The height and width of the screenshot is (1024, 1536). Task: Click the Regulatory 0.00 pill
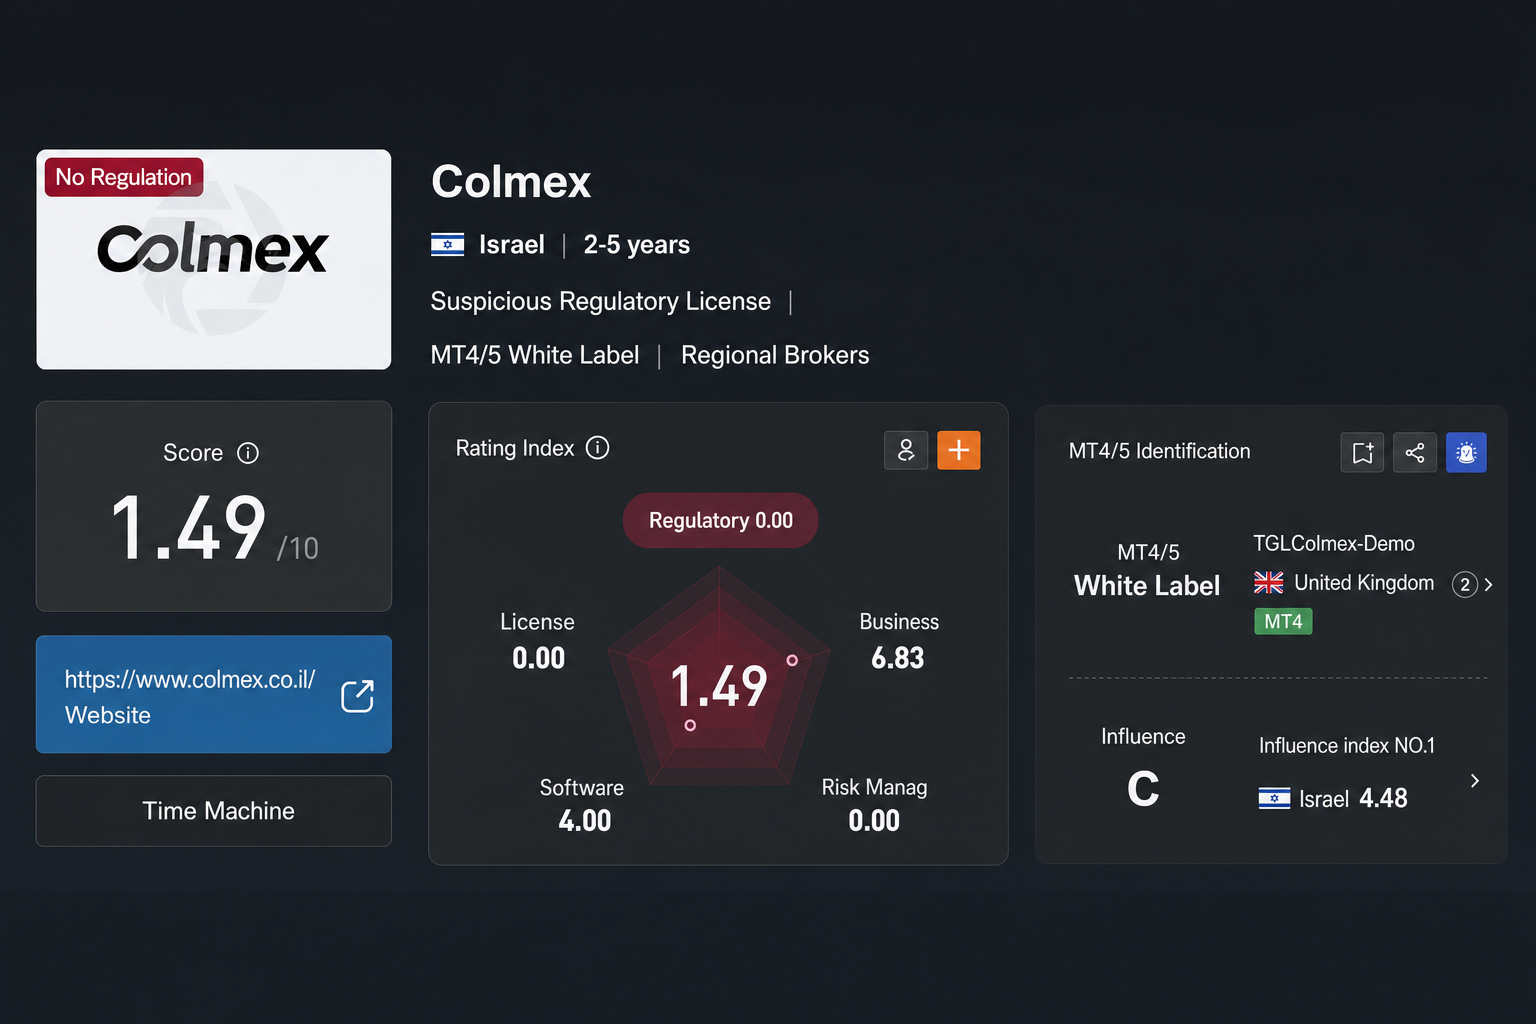coord(720,520)
